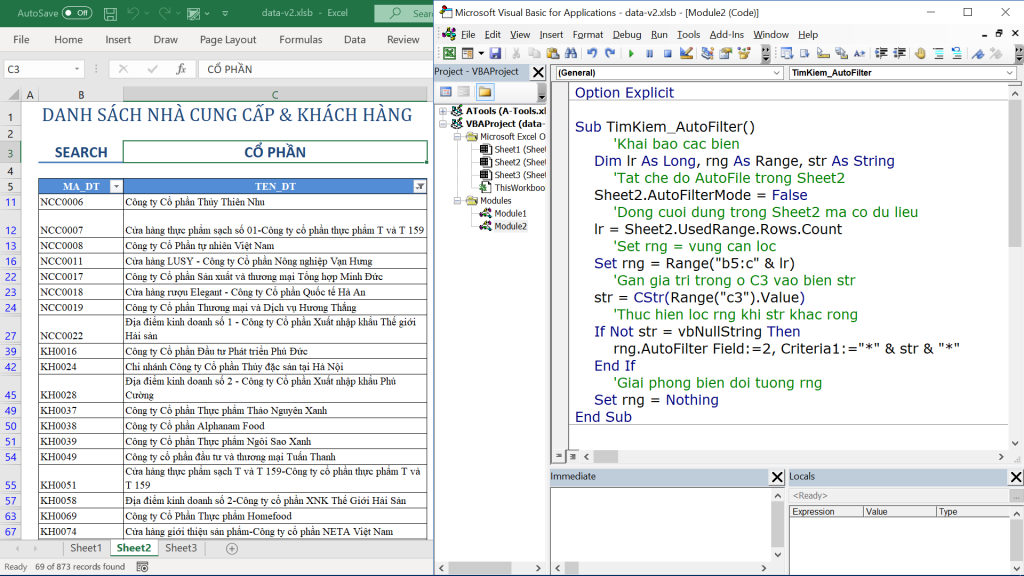Collapse the VBAProject (data-v2) tree node
The width and height of the screenshot is (1024, 576).
pyautogui.click(x=444, y=125)
